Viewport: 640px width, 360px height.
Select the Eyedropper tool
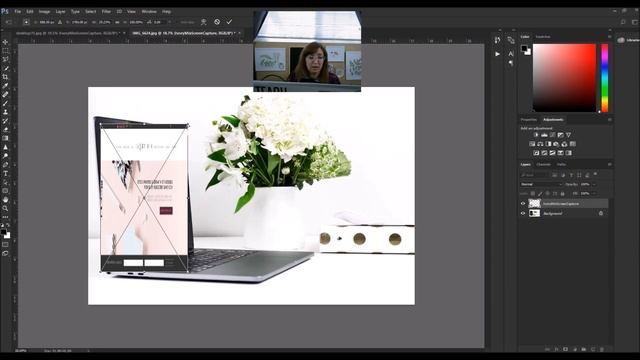(5, 86)
